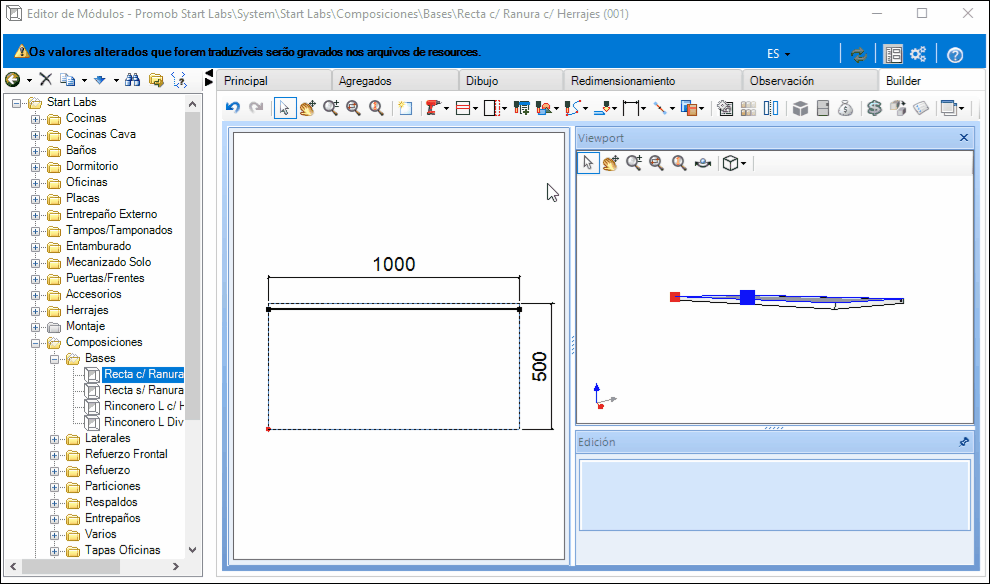Click the grey 3D cube icon
This screenshot has width=990, height=584.
click(x=801, y=108)
